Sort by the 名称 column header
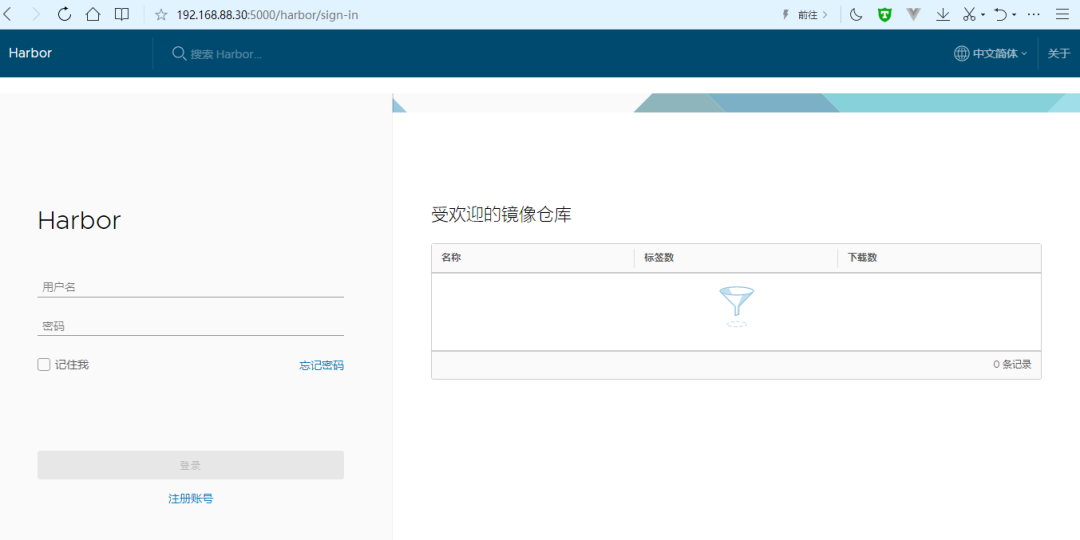The image size is (1080, 540). click(451, 258)
